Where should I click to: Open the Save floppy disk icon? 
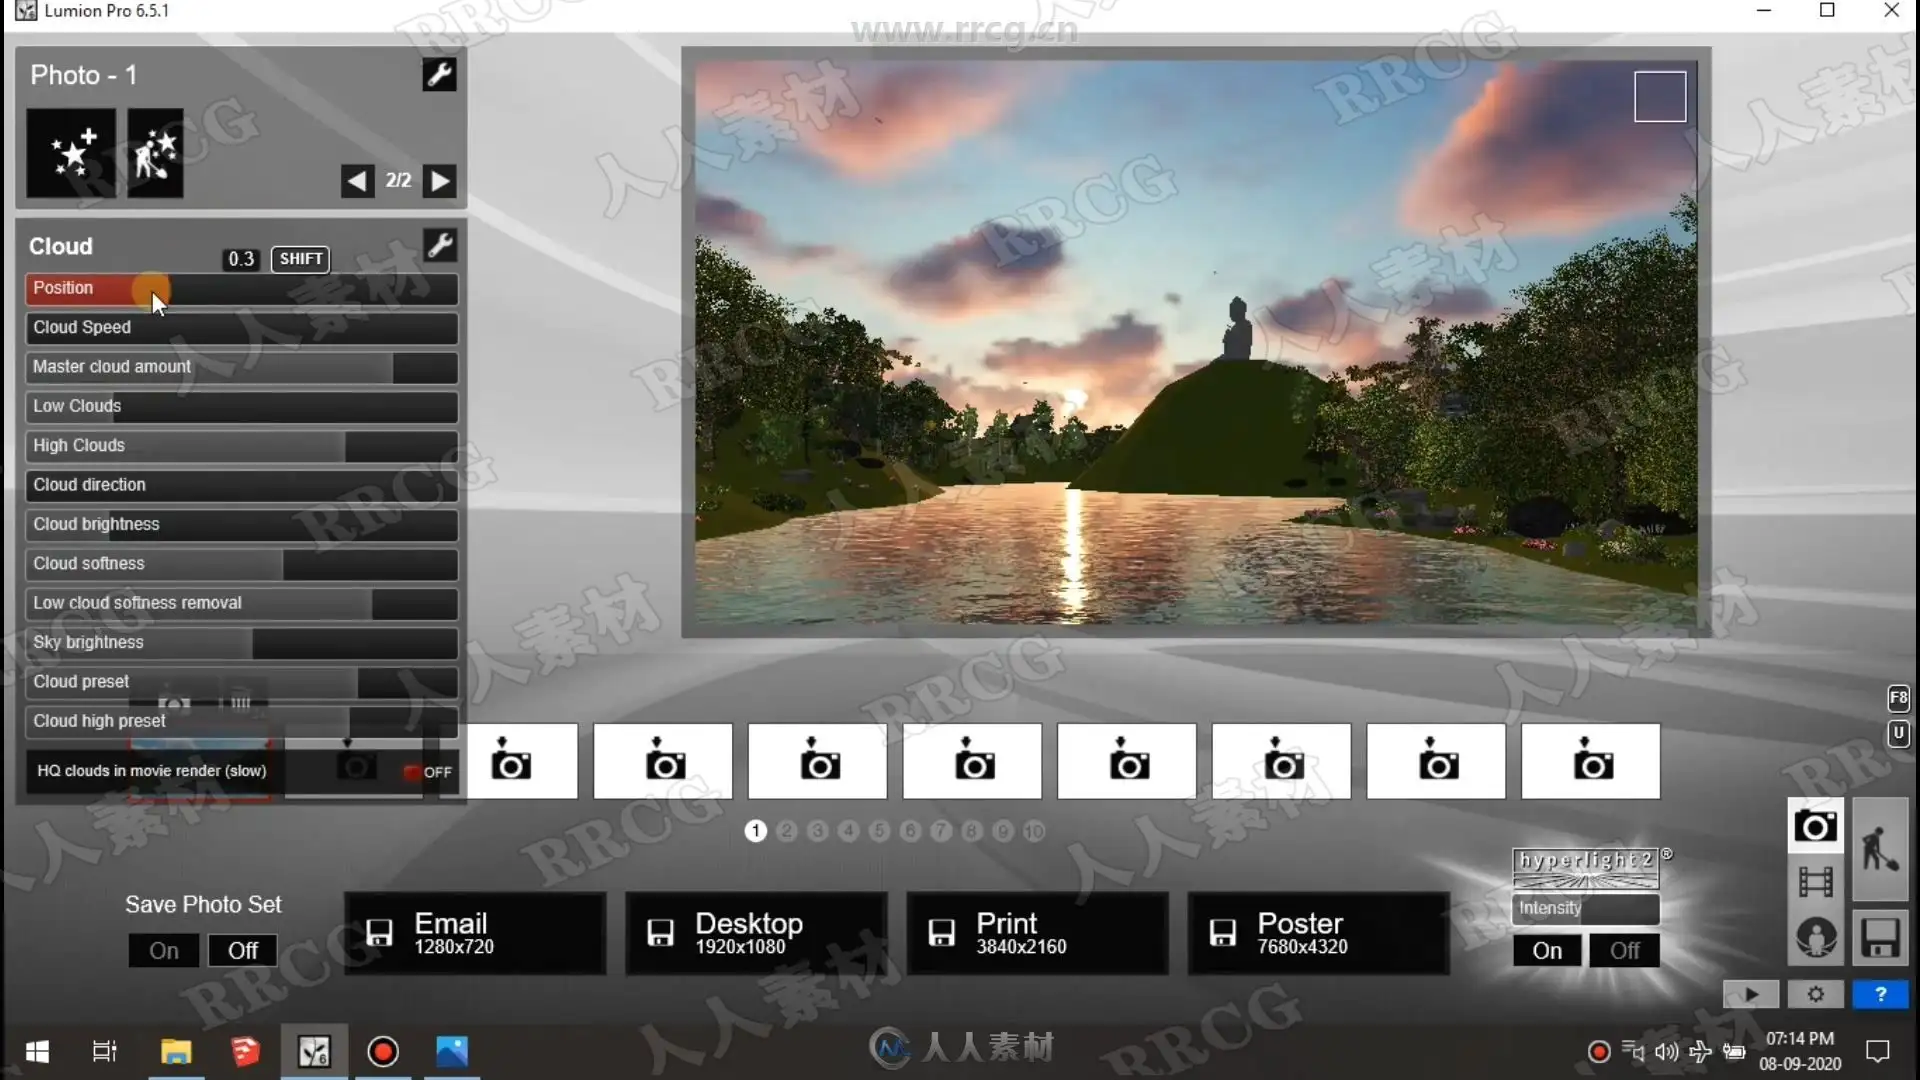pyautogui.click(x=1880, y=938)
